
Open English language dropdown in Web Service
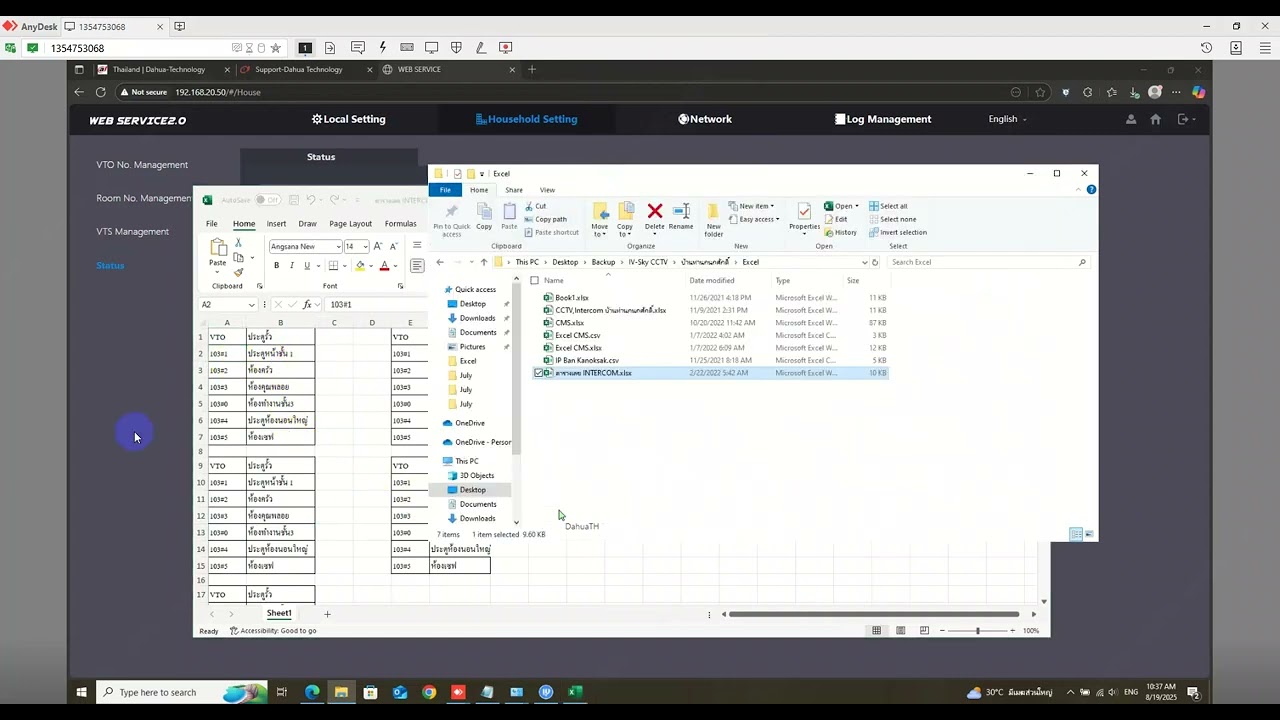tap(1007, 119)
